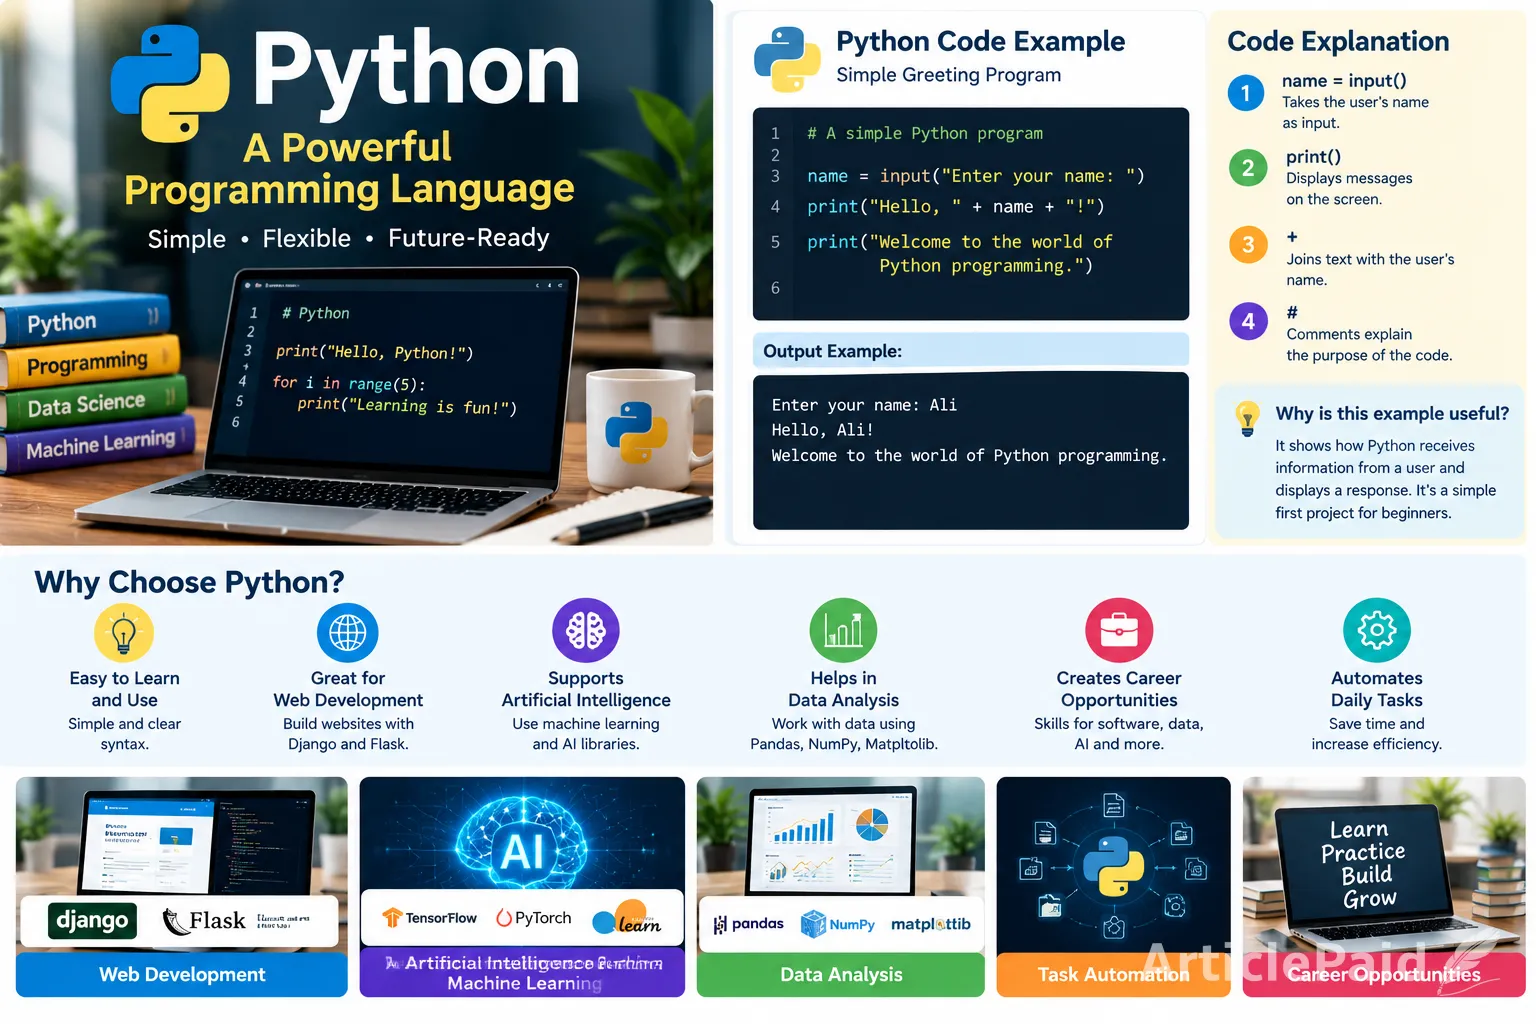Click the text Comments explain the purpose

pos(1369,345)
